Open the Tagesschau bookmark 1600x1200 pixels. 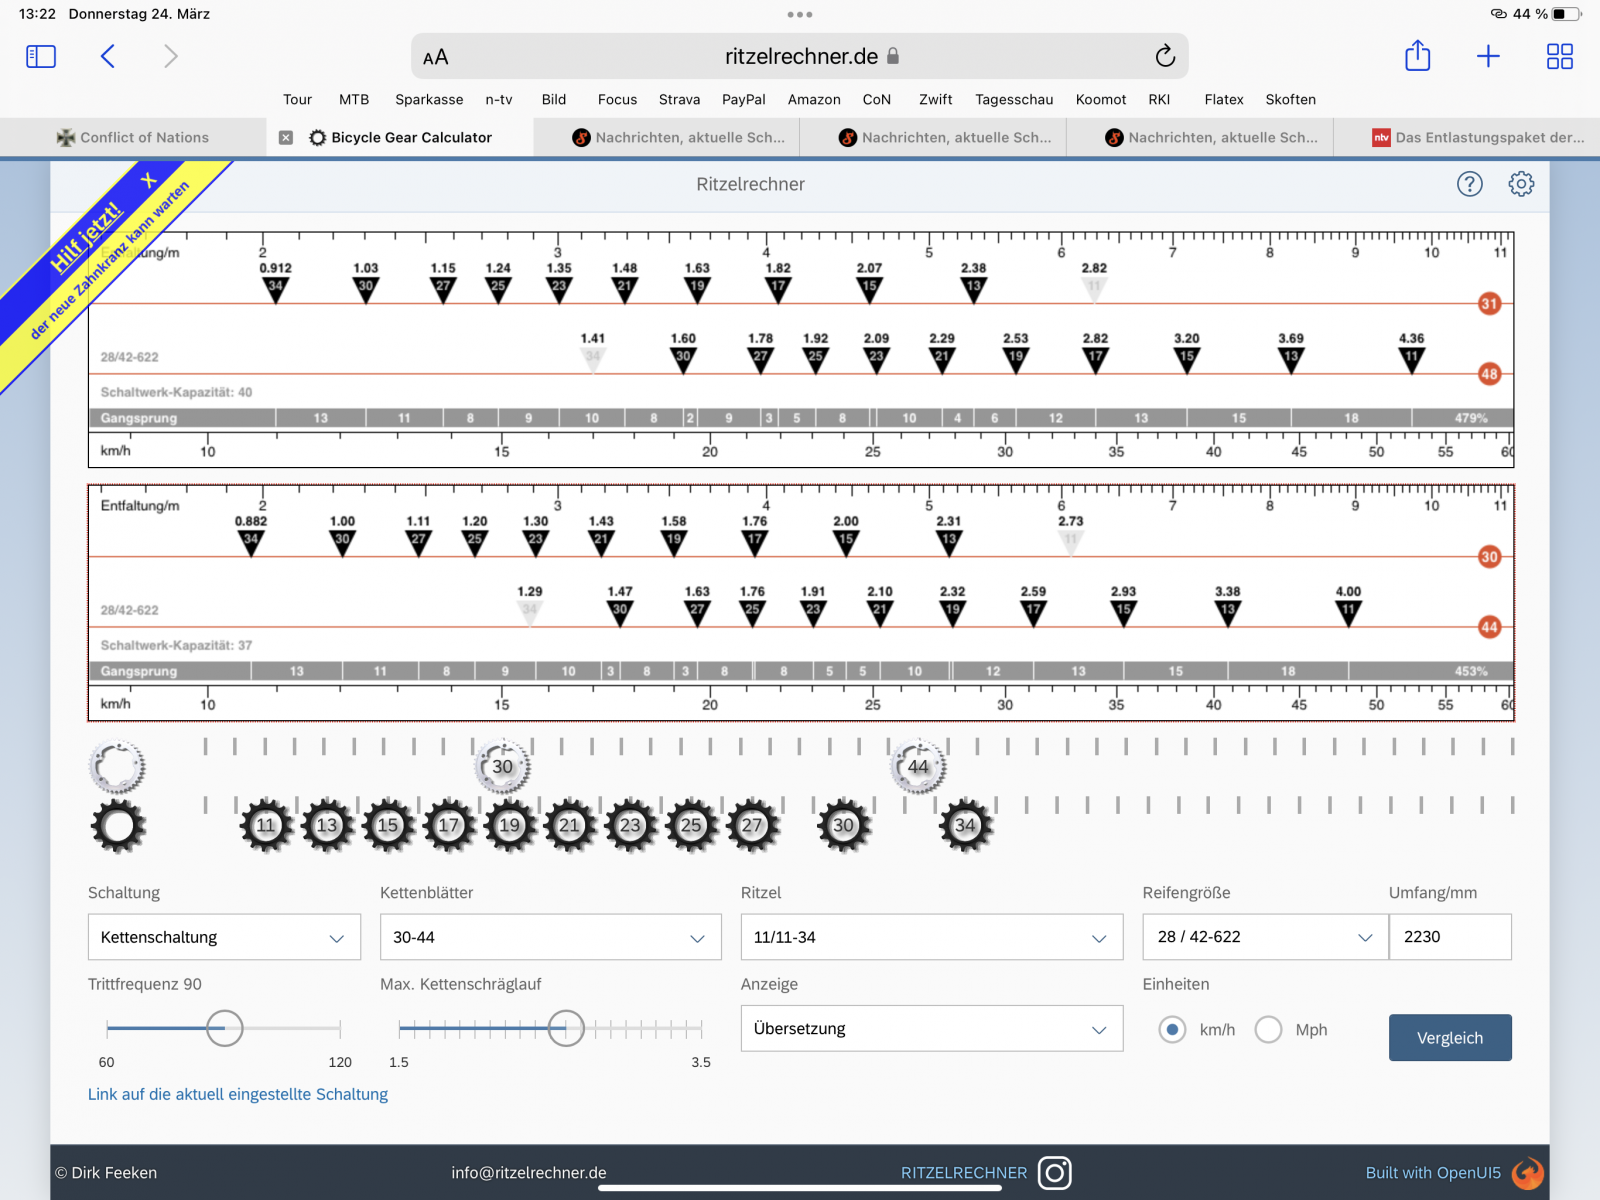1014,99
